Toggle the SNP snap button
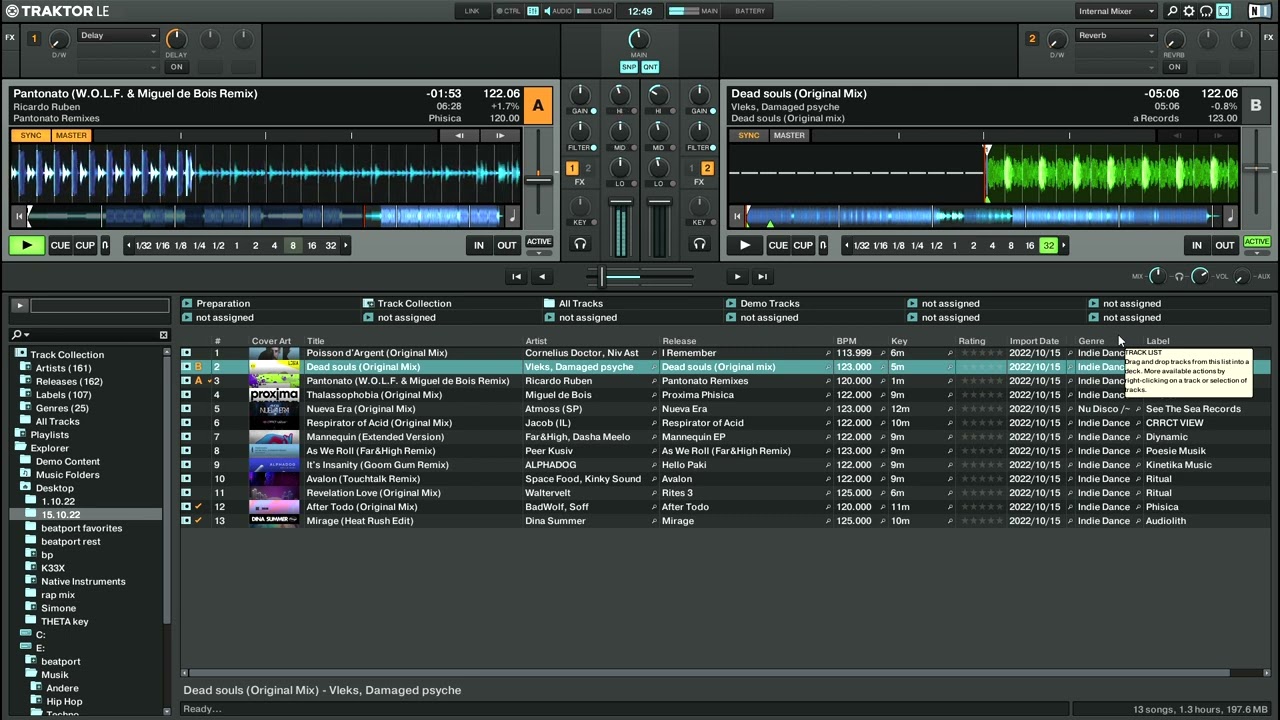This screenshot has width=1280, height=720. pos(629,67)
